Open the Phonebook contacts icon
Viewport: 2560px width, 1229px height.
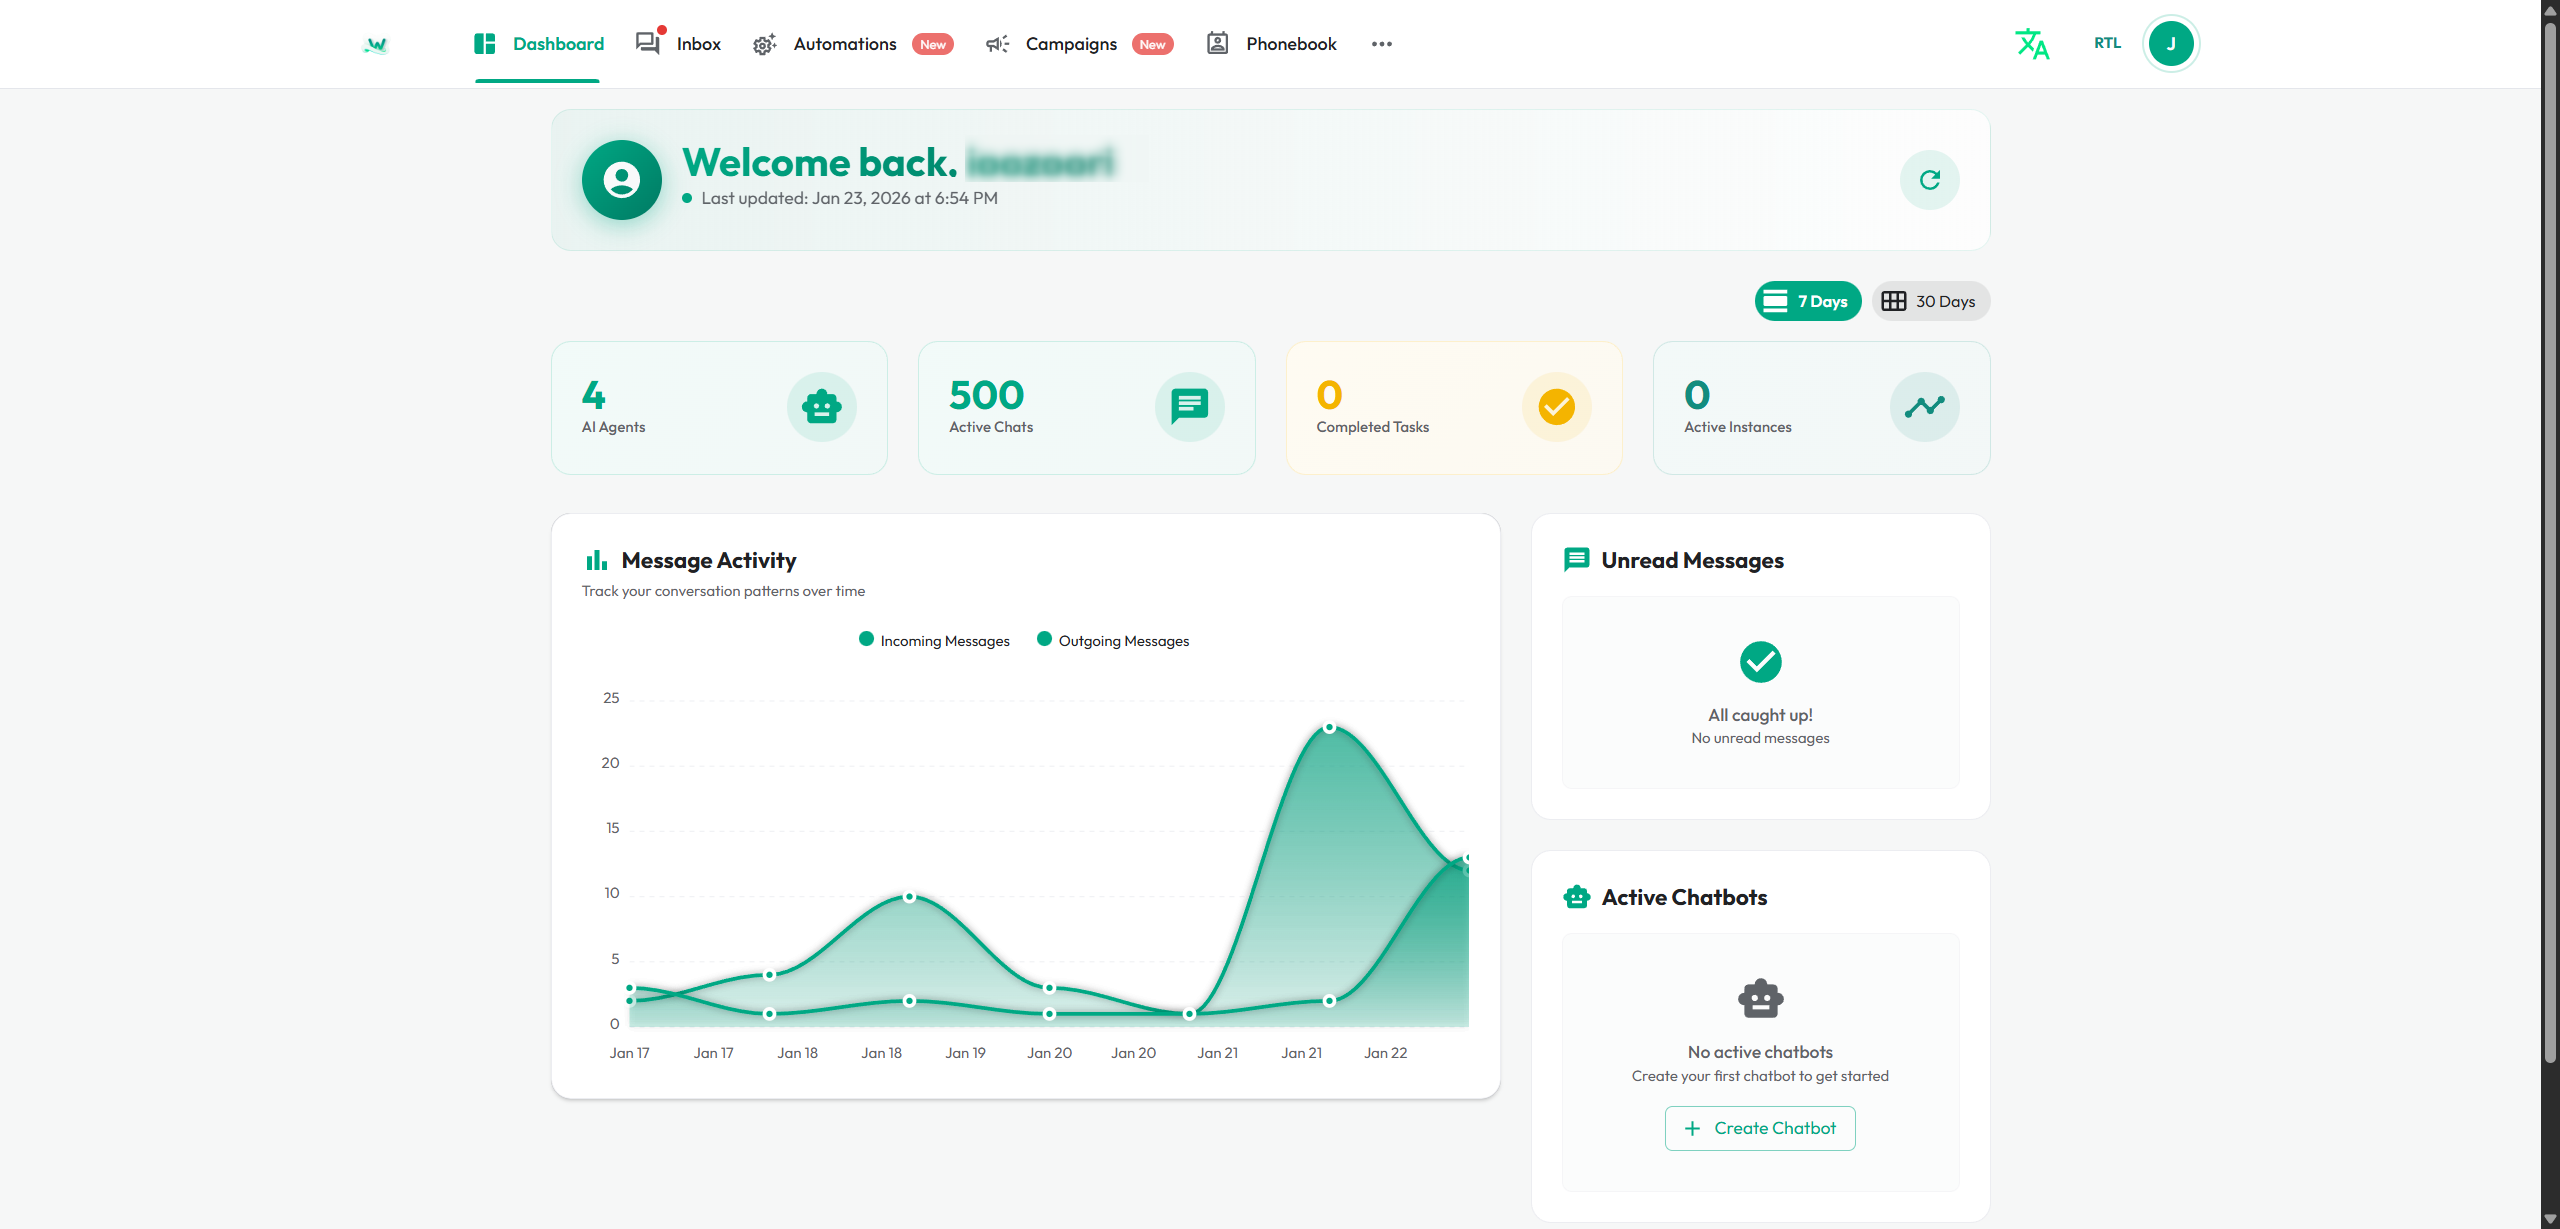tap(1217, 44)
